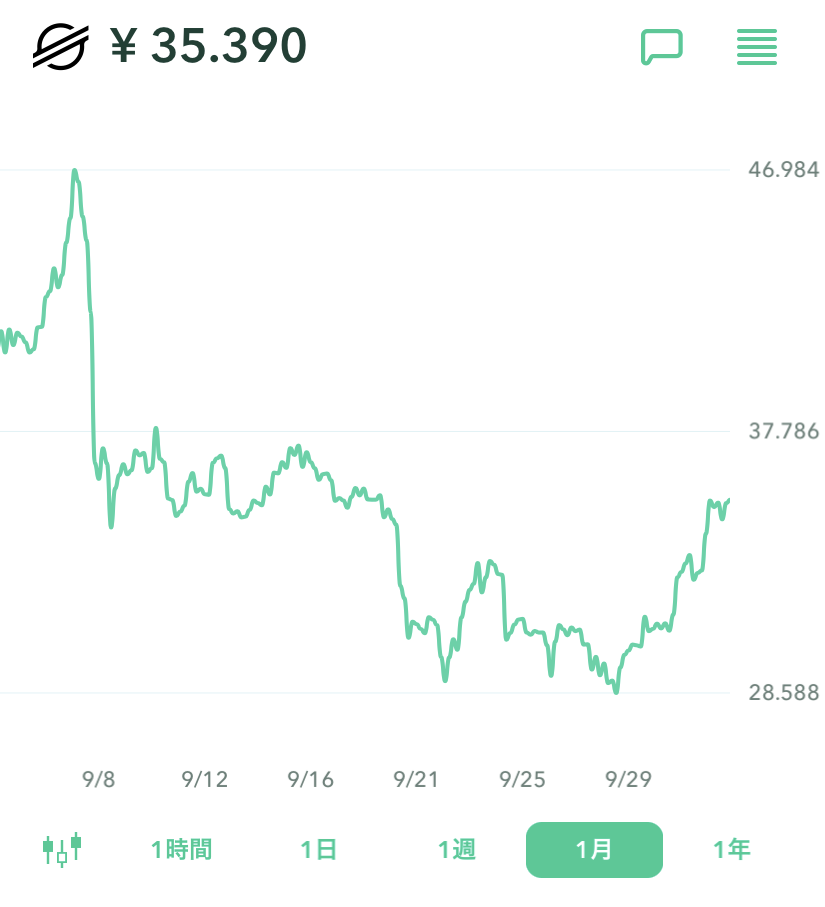Image resolution: width=825 pixels, height=907 pixels.
Task: Click the 28.588 price axis label
Action: [x=784, y=693]
